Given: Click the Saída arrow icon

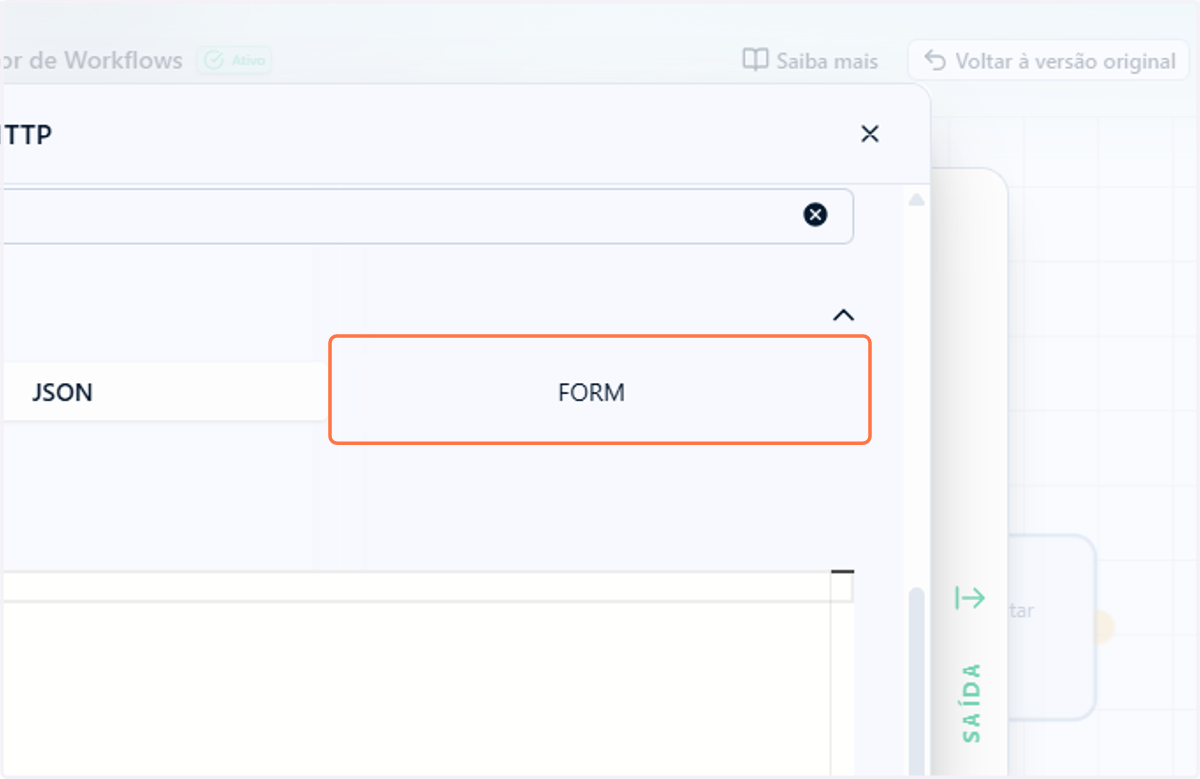Looking at the screenshot, I should (x=970, y=598).
